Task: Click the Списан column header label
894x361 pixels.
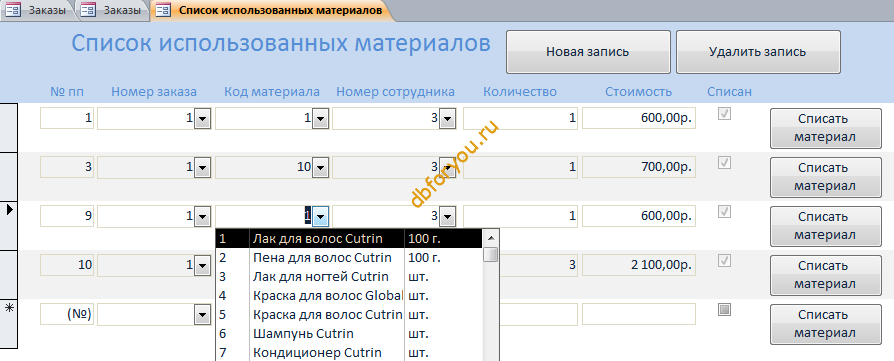Action: 730,91
